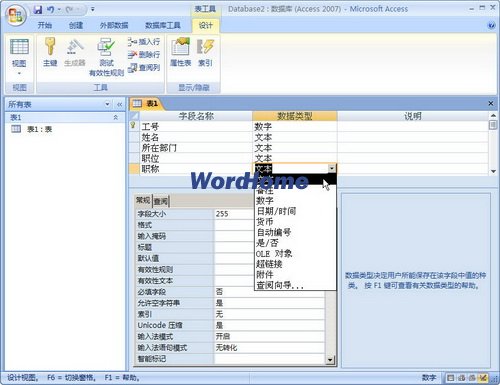Click the 数字 data type of 工号 row
This screenshot has height=385, width=500.
pyautogui.click(x=295, y=127)
